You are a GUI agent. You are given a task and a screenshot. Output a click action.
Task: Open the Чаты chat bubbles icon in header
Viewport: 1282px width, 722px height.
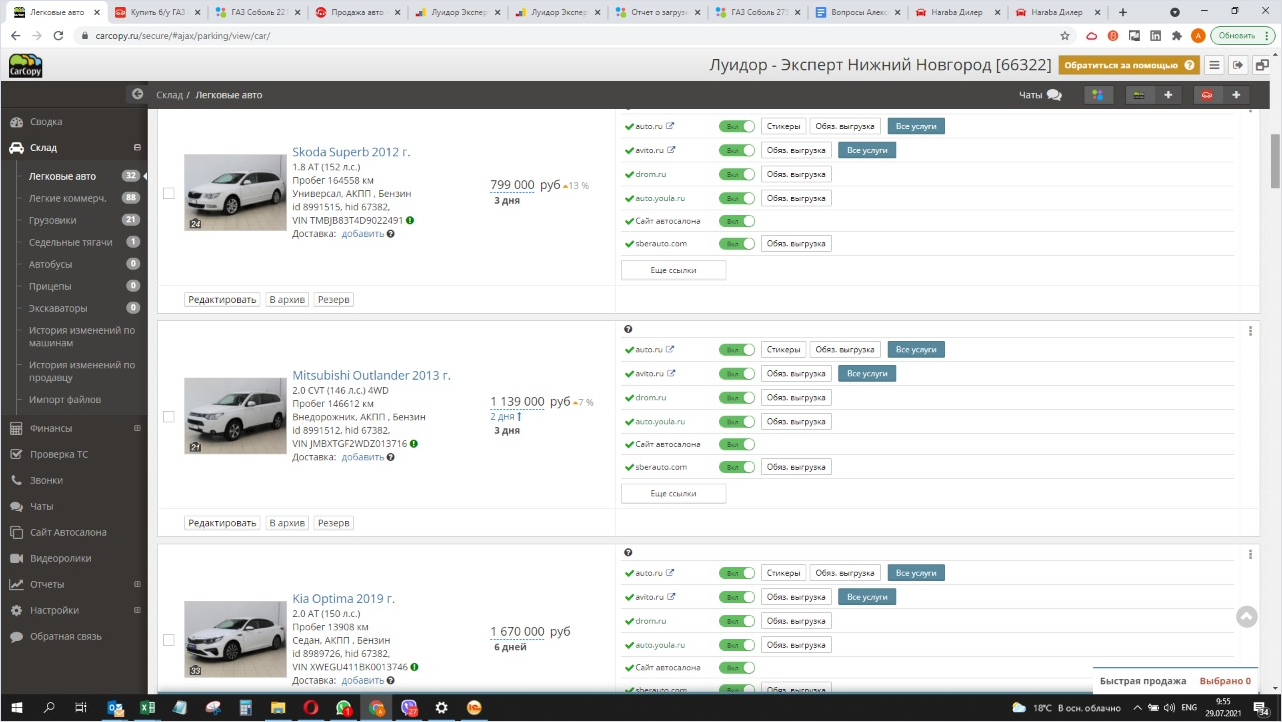(1054, 95)
